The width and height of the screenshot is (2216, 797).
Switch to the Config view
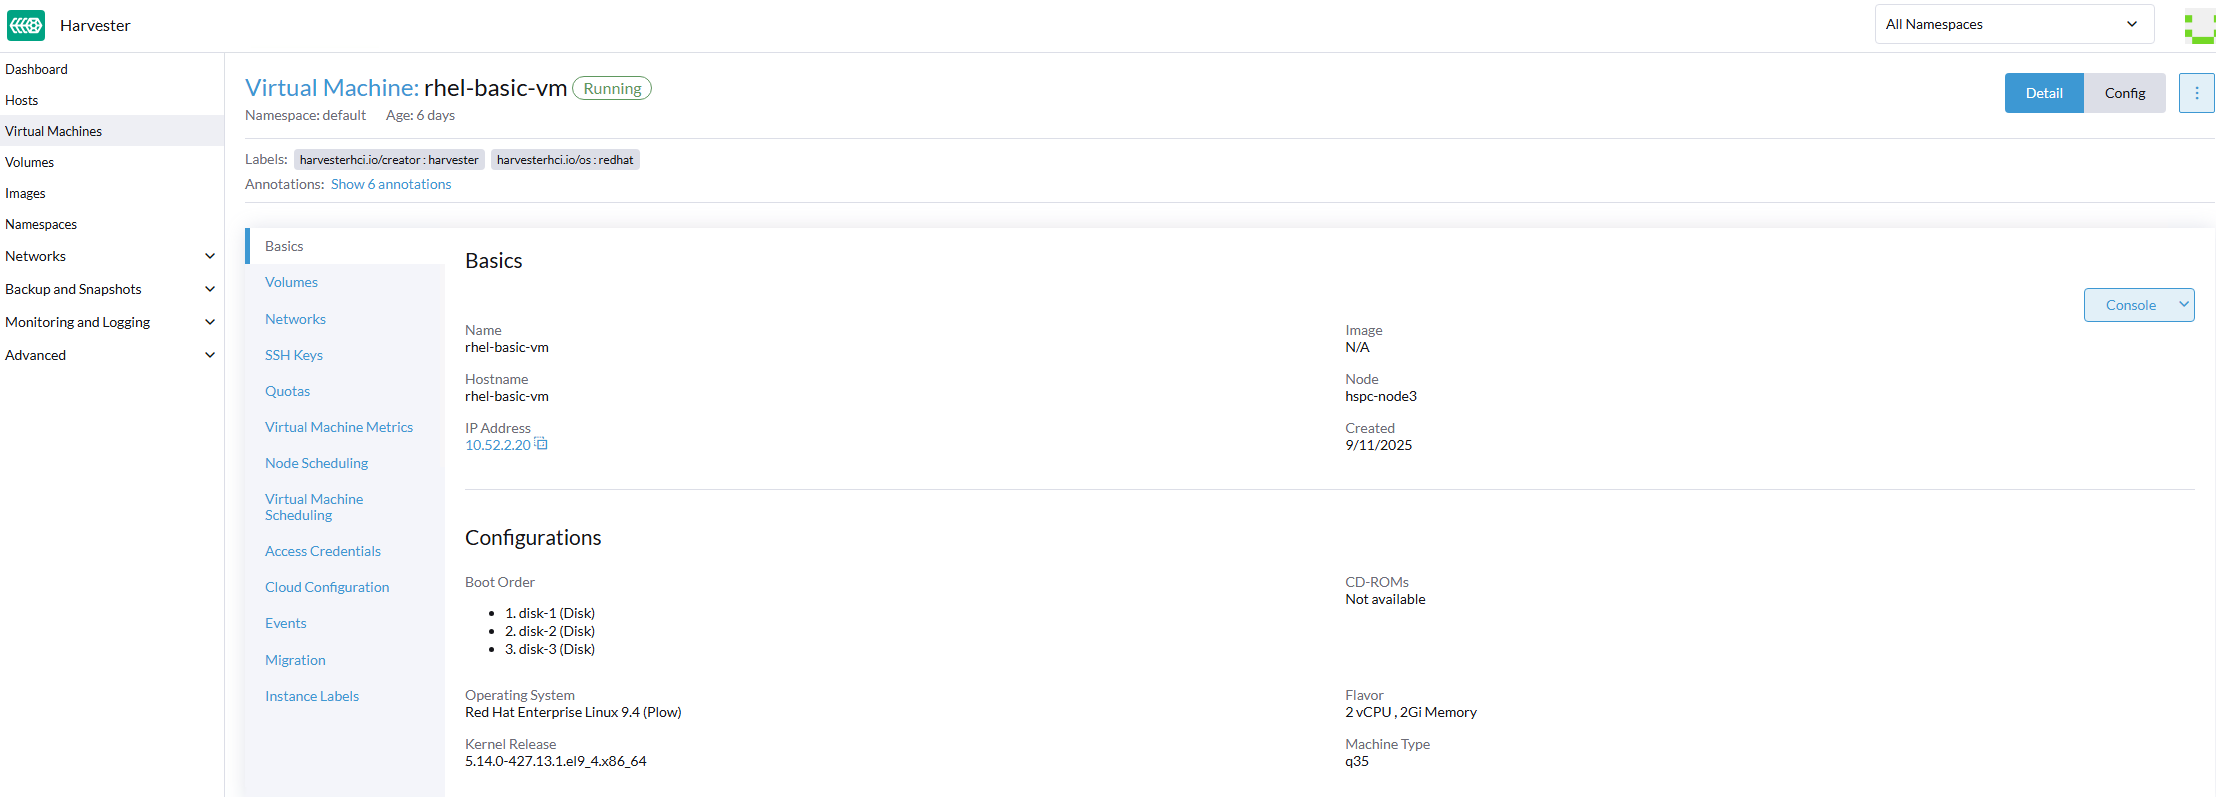2124,93
